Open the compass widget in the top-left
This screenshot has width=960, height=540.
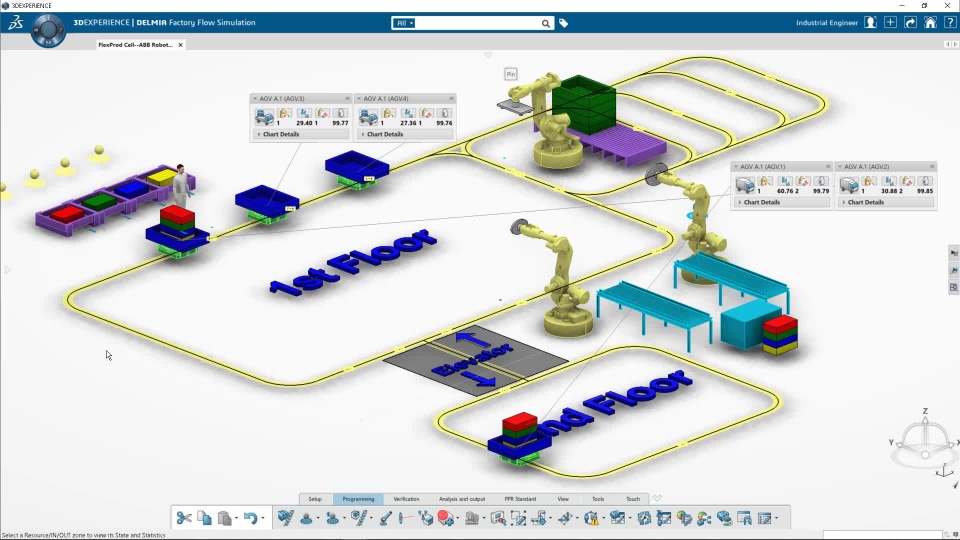(x=48, y=29)
